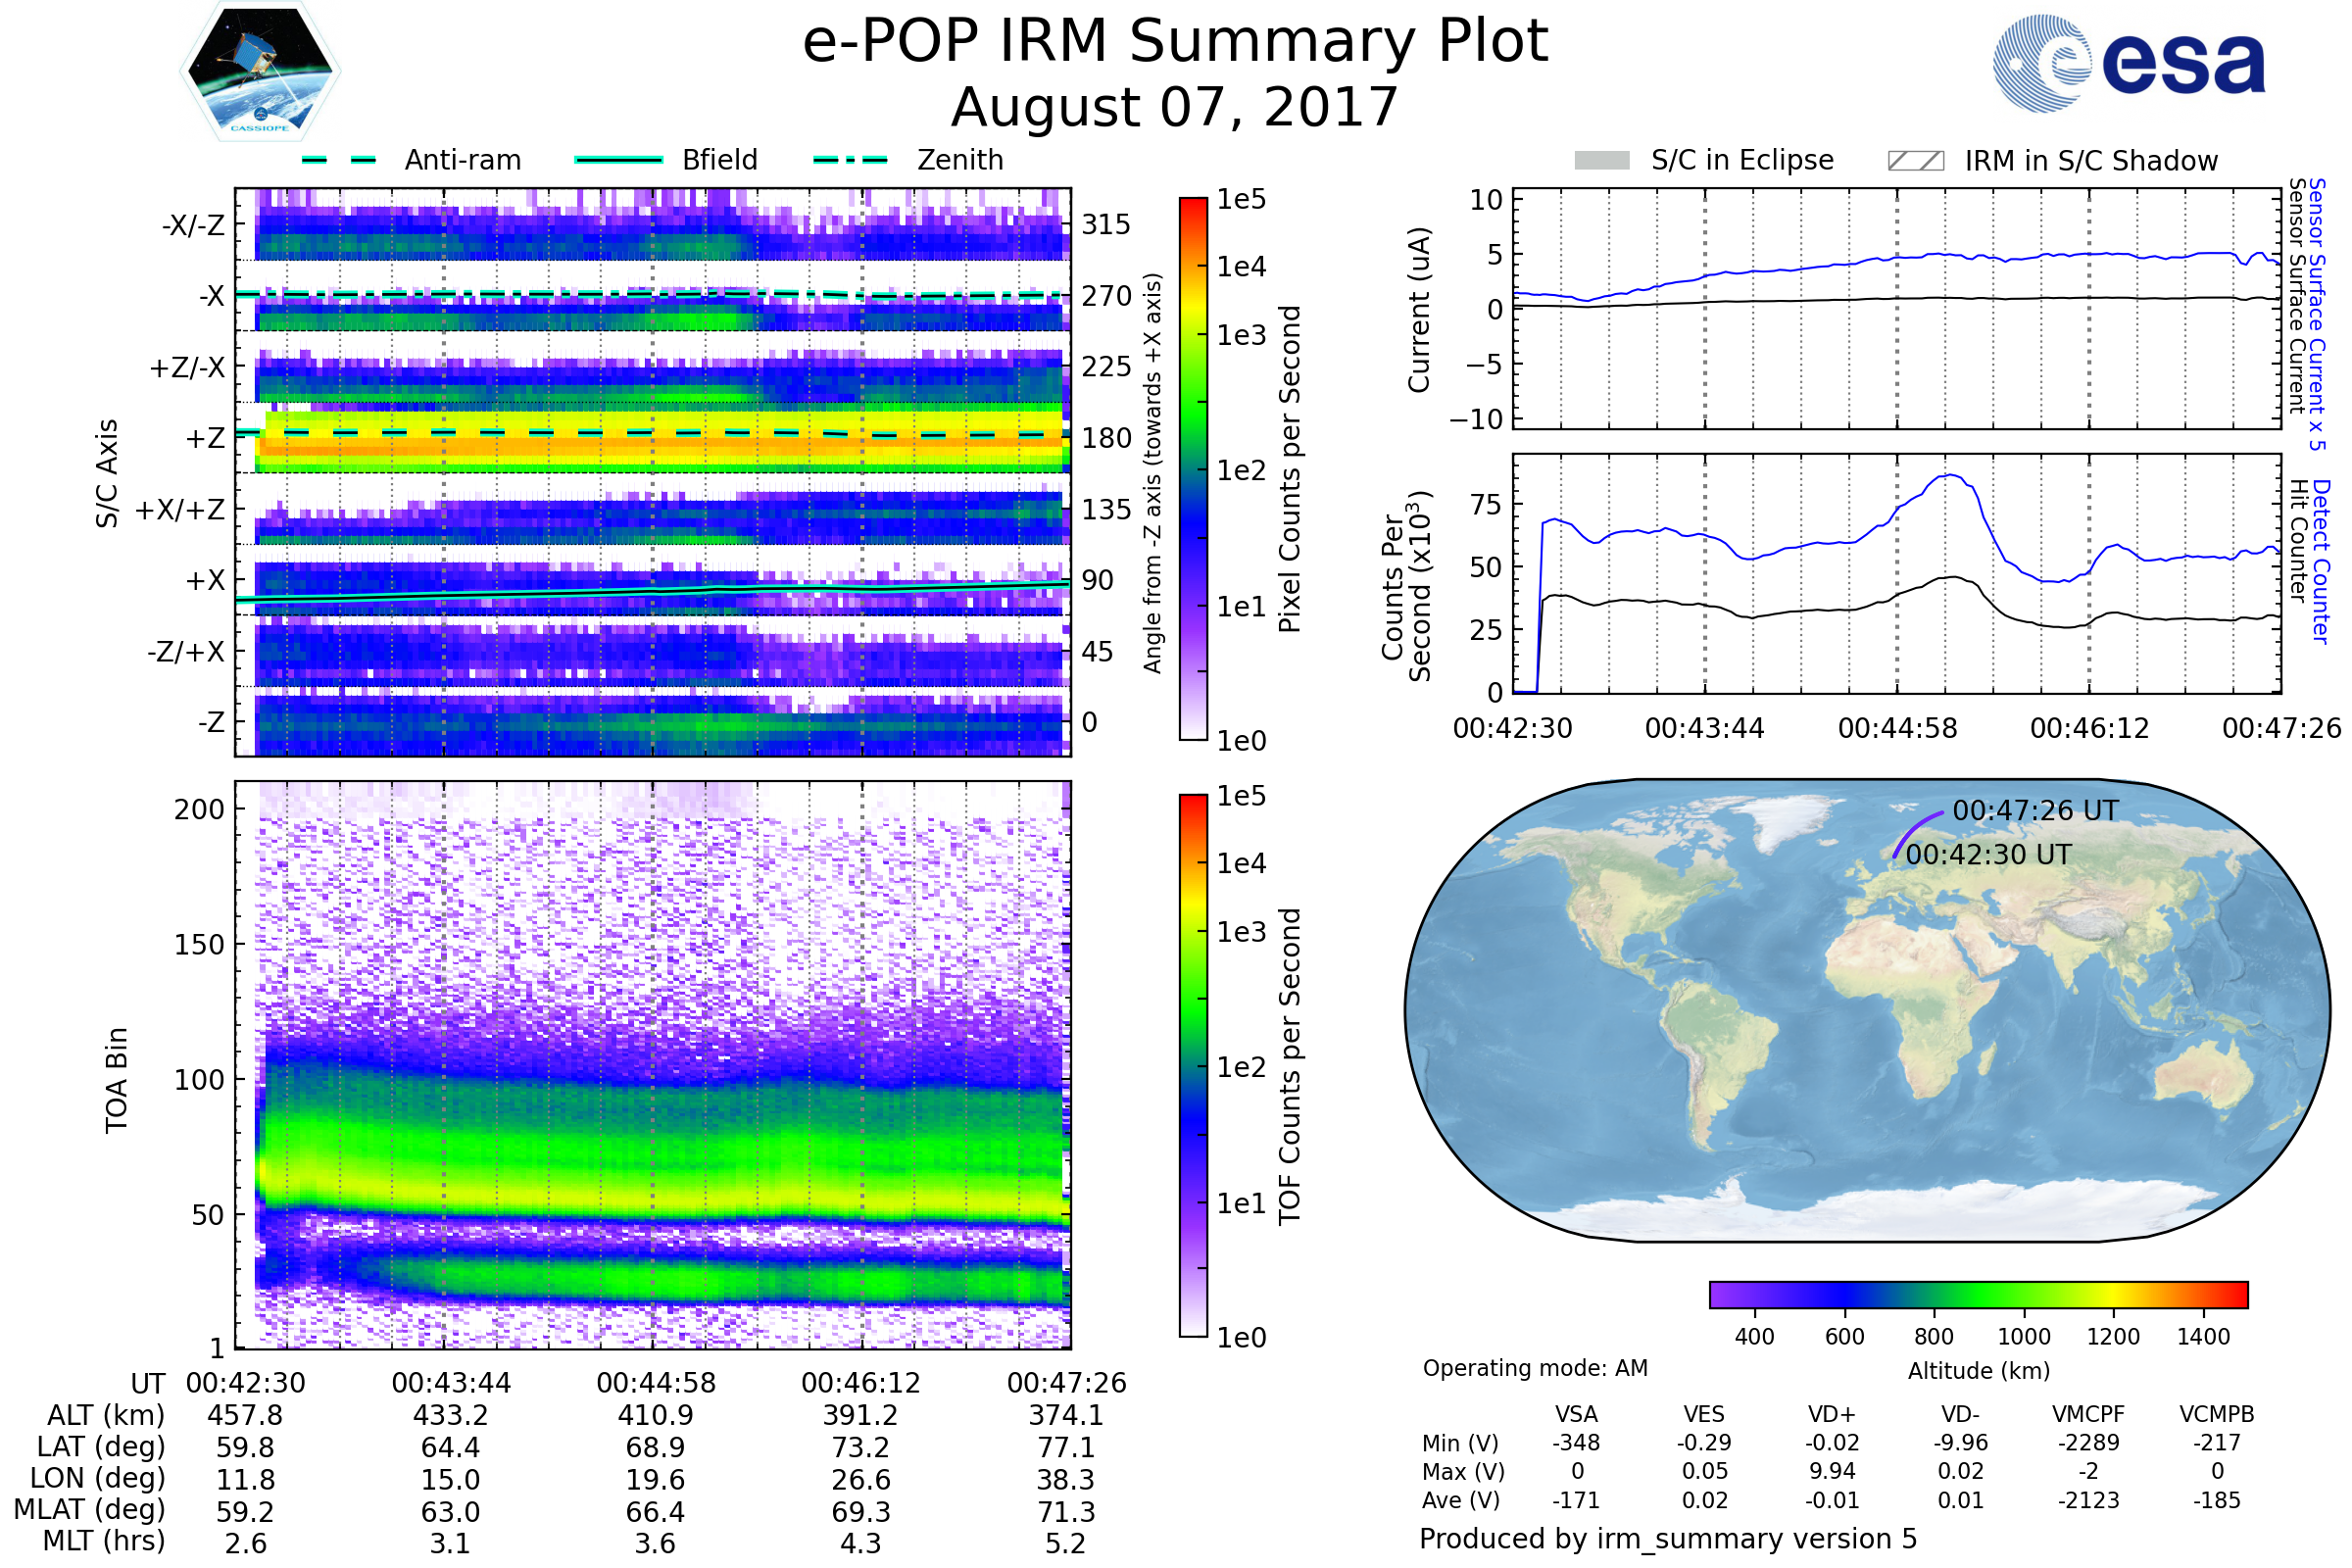2352x1568 pixels.
Task: Click the IRM in S/C Shadow hatched swatch
Action: [1916, 161]
